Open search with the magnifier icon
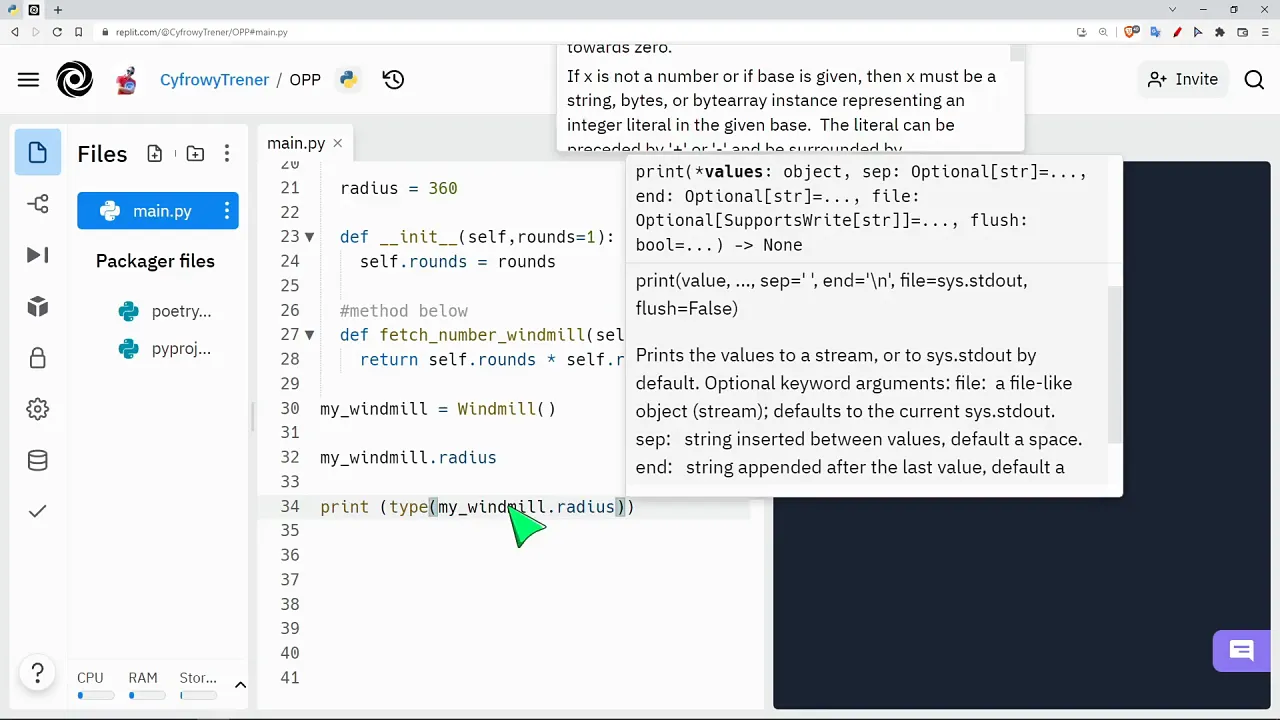 point(1254,80)
